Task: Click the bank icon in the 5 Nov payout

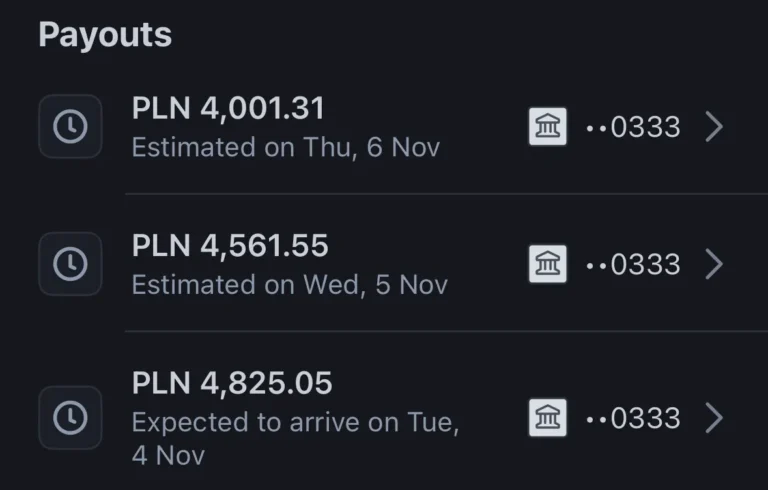Action: [x=548, y=264]
